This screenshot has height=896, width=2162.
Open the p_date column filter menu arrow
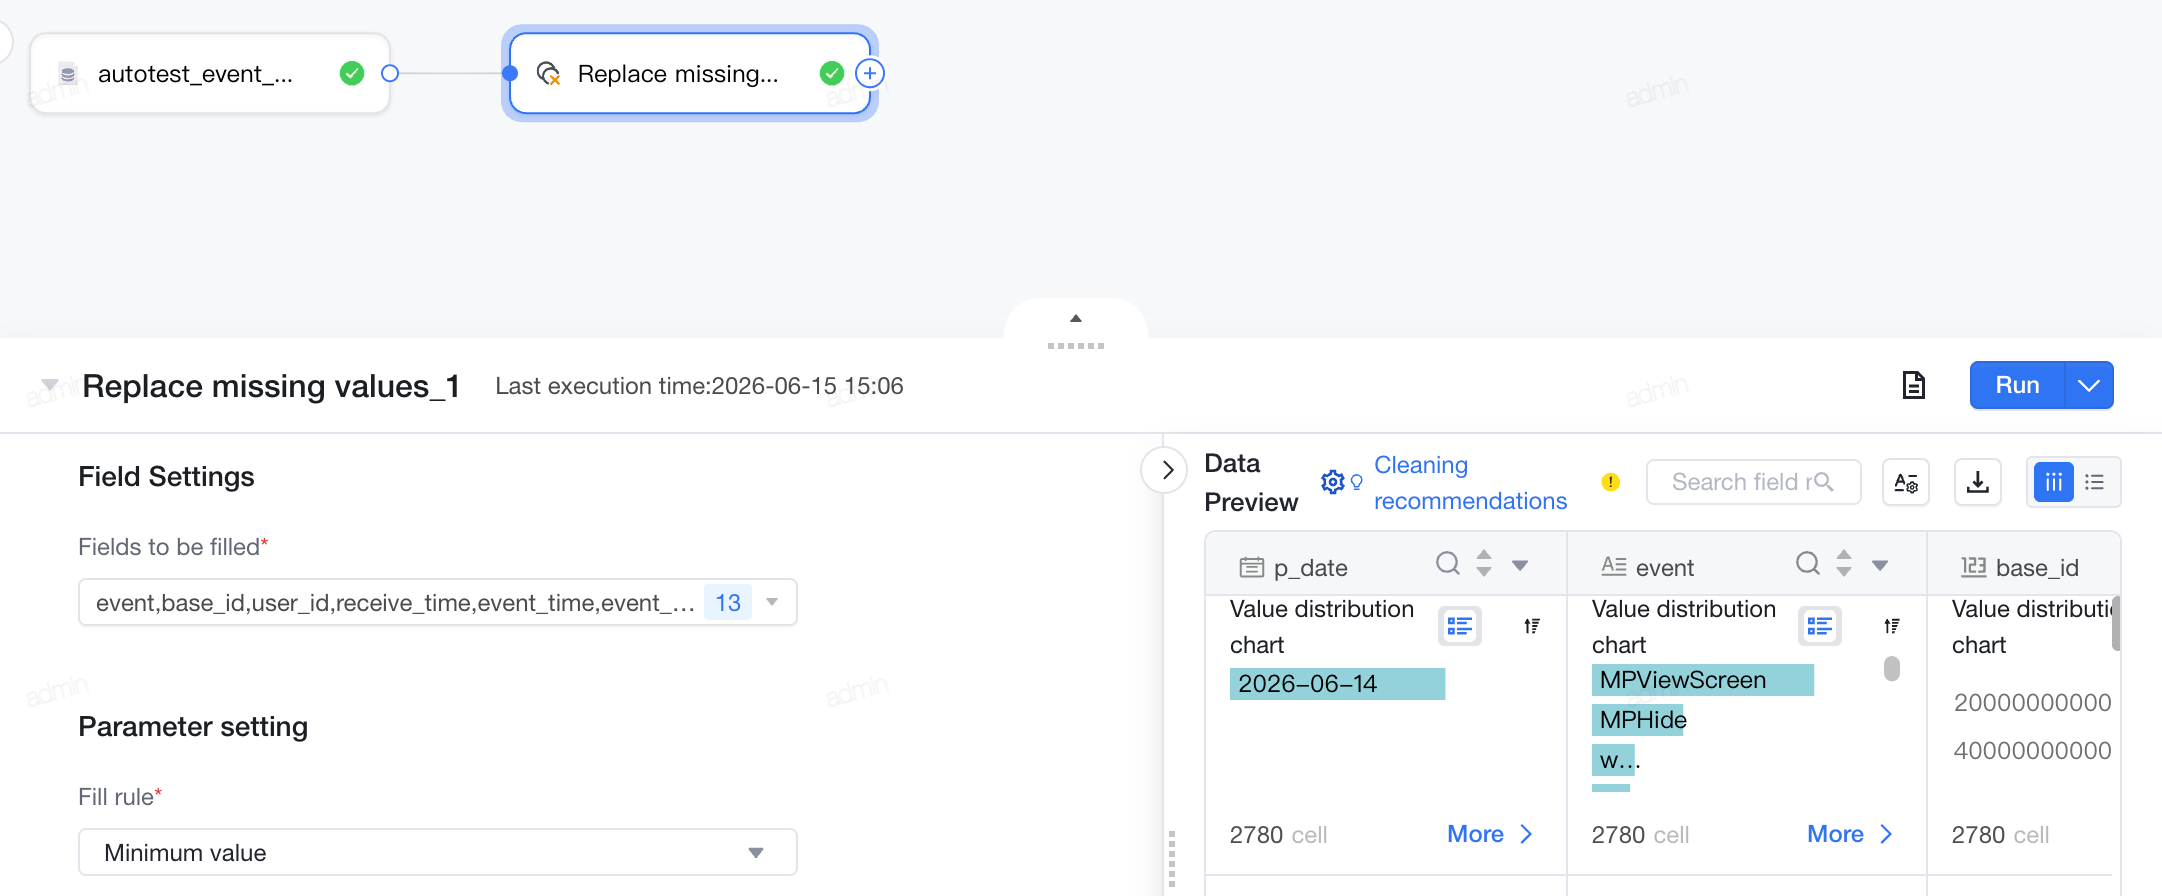click(1520, 566)
